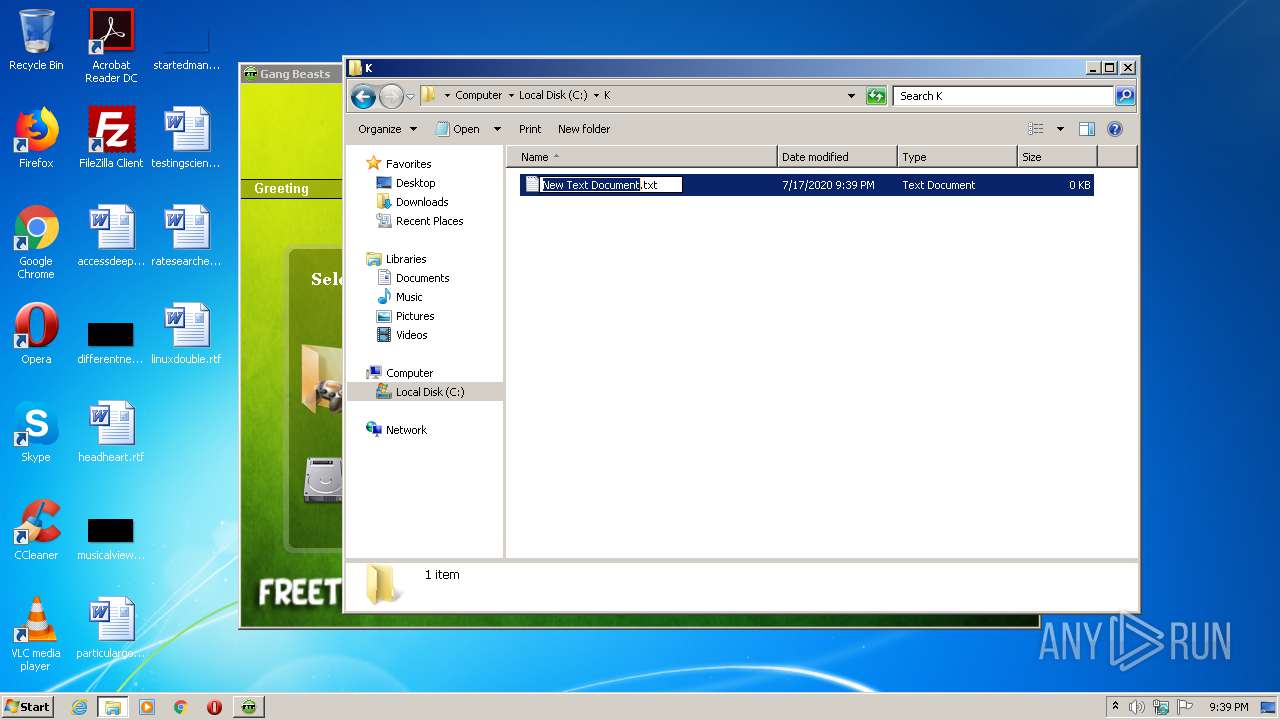The image size is (1280, 720).
Task: Launch CCleaner desktop shortcut
Action: point(36,530)
